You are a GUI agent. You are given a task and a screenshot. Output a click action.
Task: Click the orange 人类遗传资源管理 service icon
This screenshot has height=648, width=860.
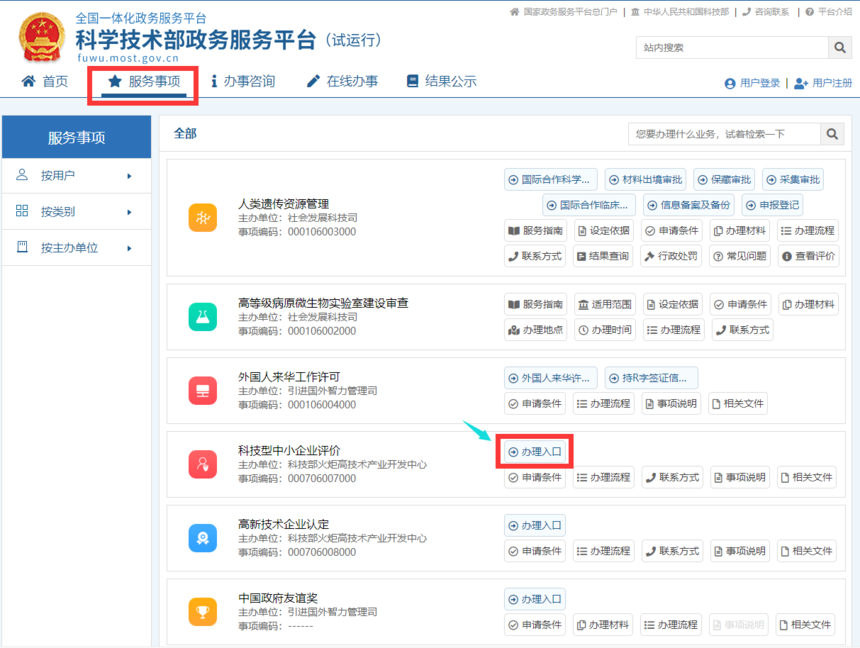coord(203,218)
